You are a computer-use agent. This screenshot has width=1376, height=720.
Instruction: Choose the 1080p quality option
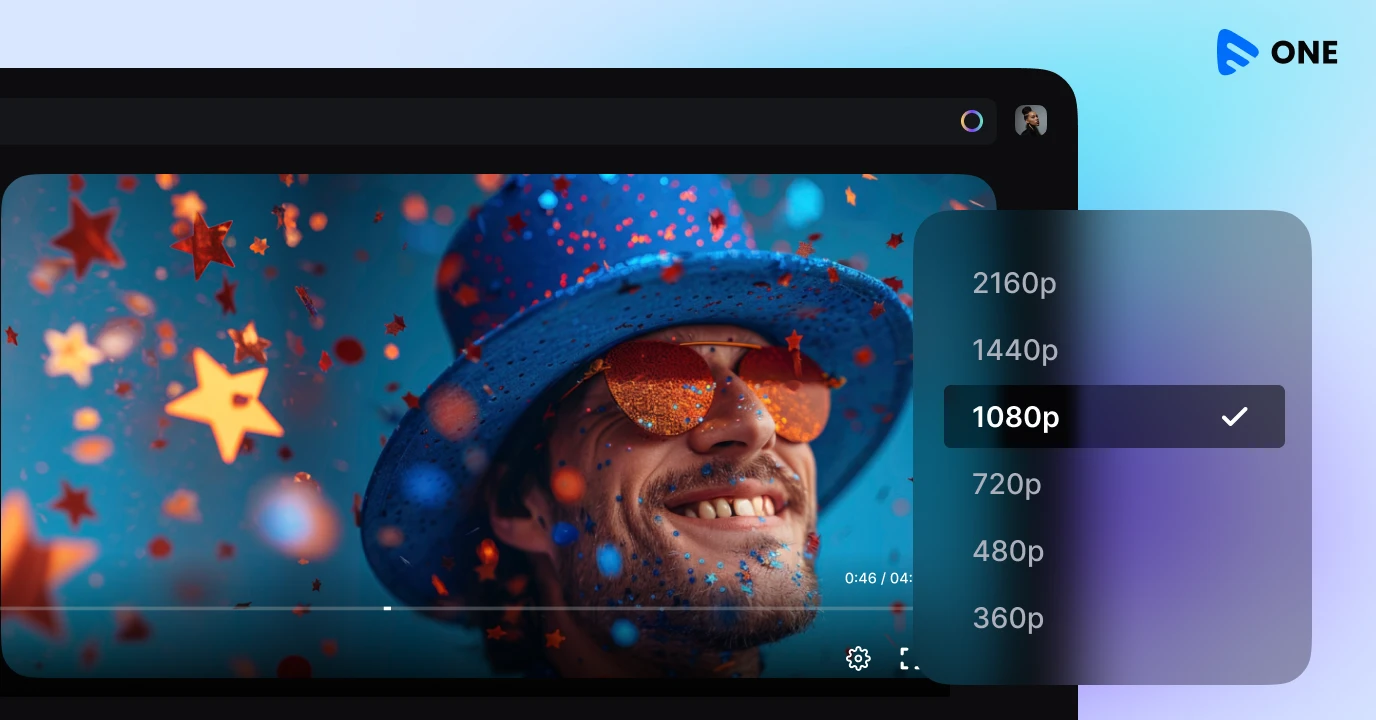coord(1016,417)
